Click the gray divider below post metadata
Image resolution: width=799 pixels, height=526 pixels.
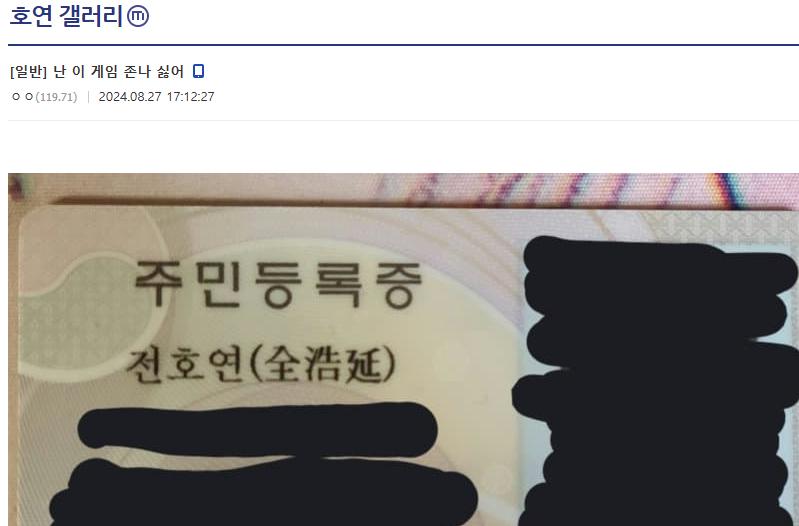click(403, 120)
